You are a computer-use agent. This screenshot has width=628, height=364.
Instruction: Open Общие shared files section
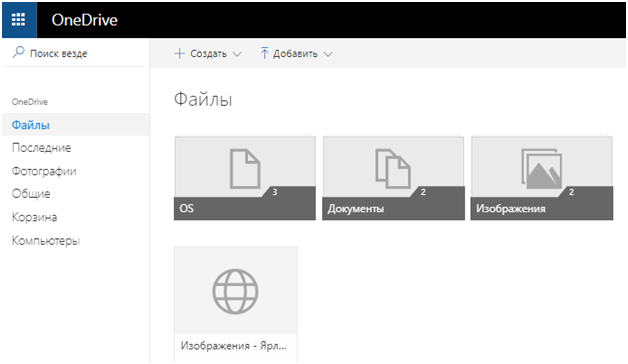click(31, 194)
